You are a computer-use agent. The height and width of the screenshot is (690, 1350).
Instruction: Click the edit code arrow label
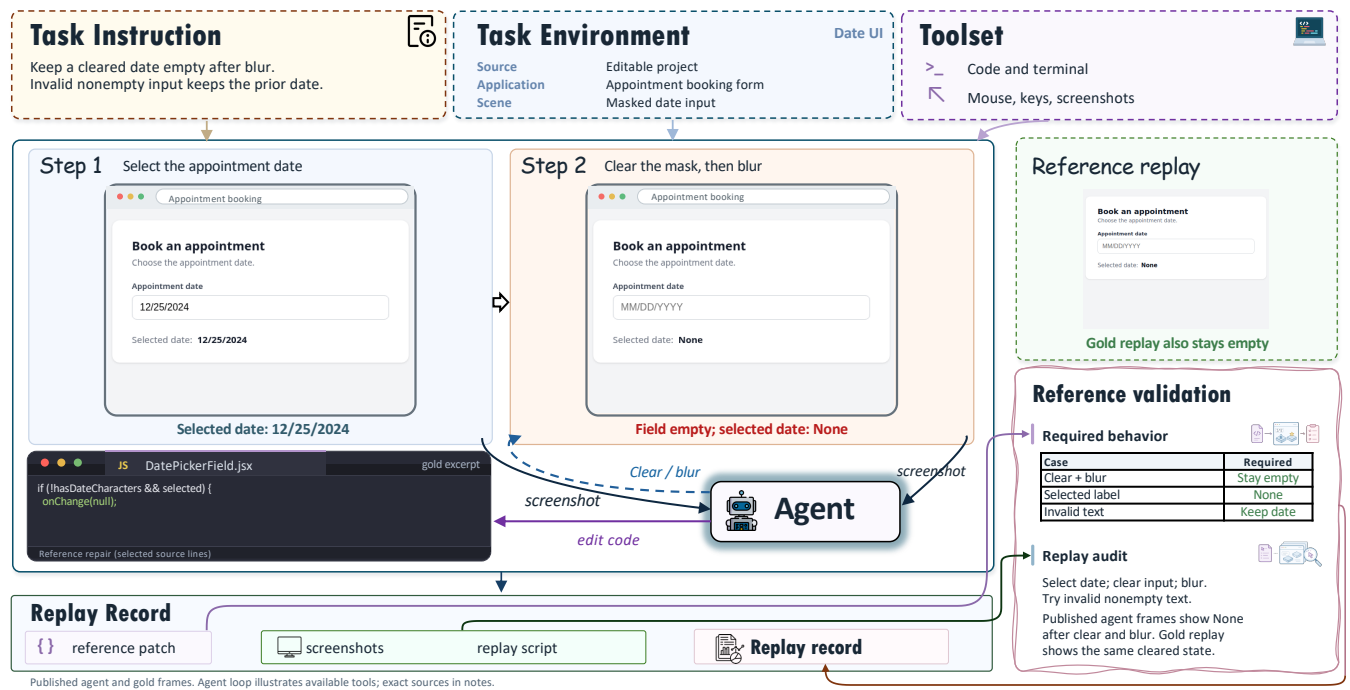tap(608, 540)
